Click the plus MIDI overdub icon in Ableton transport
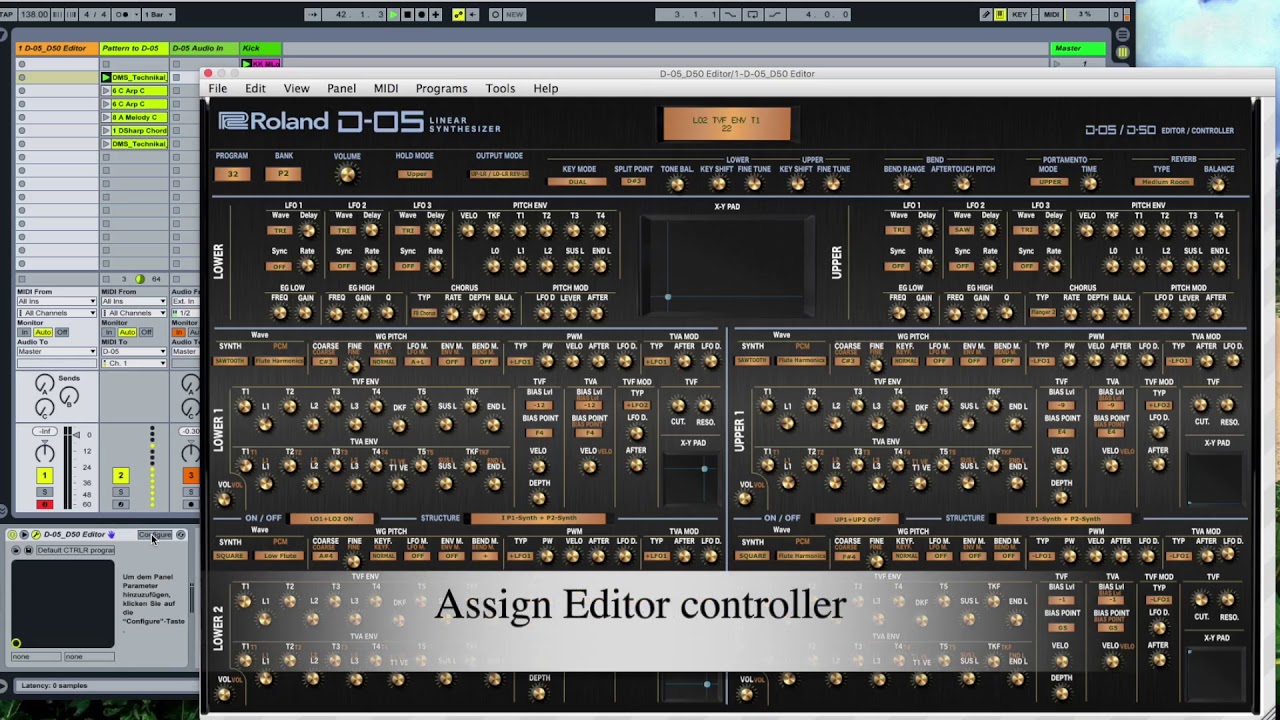The height and width of the screenshot is (720, 1280). pyautogui.click(x=435, y=14)
